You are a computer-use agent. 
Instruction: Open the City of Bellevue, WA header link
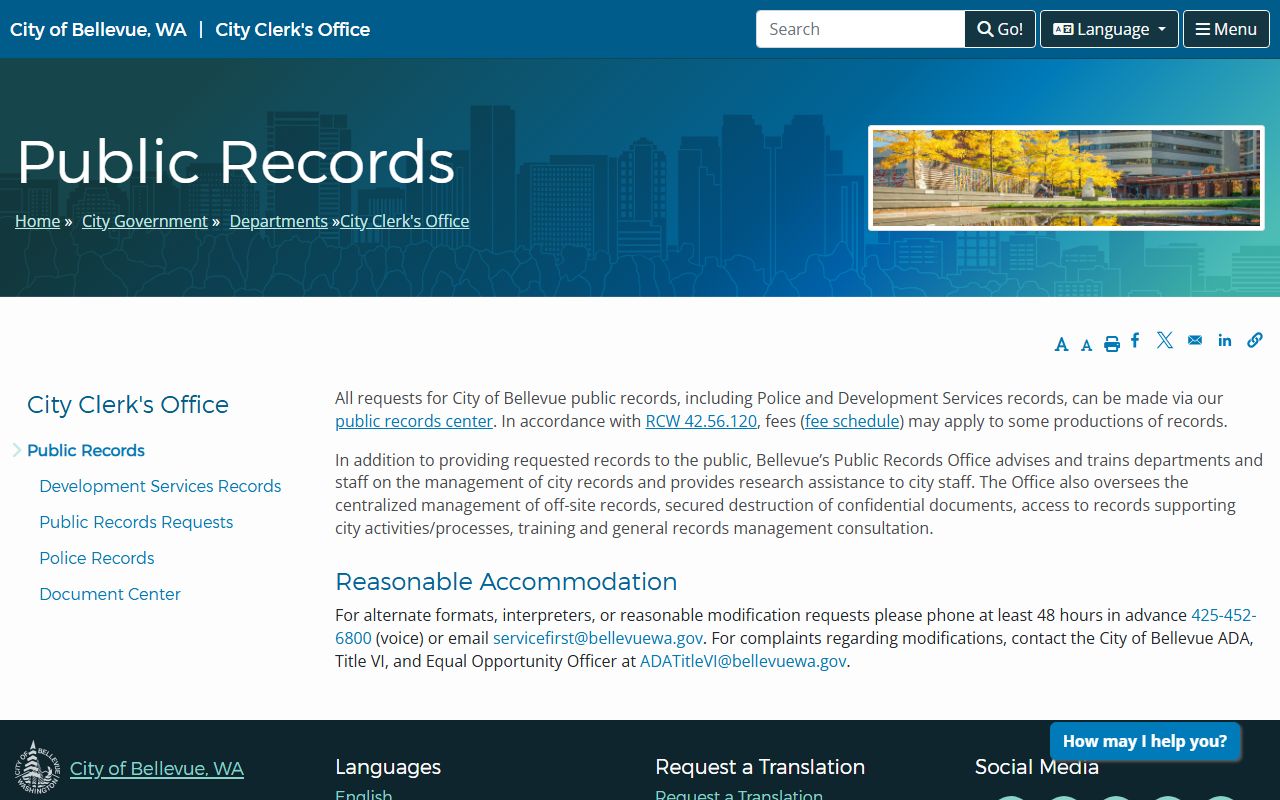[98, 29]
